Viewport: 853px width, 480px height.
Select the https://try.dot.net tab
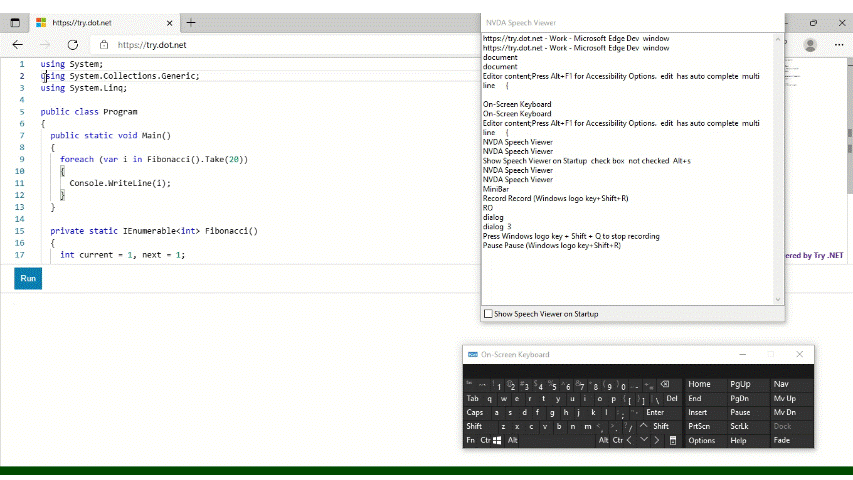pyautogui.click(x=103, y=23)
